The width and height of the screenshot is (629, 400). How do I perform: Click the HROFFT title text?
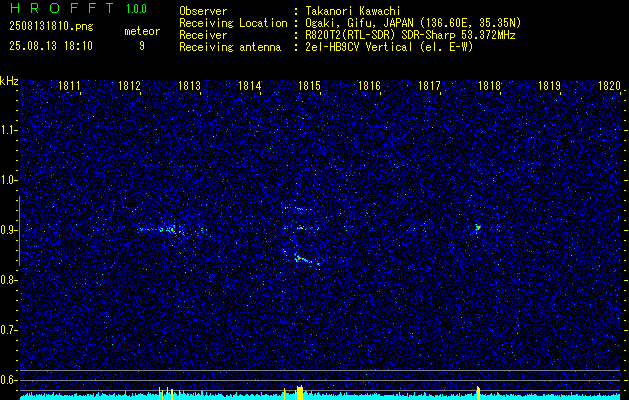point(62,8)
